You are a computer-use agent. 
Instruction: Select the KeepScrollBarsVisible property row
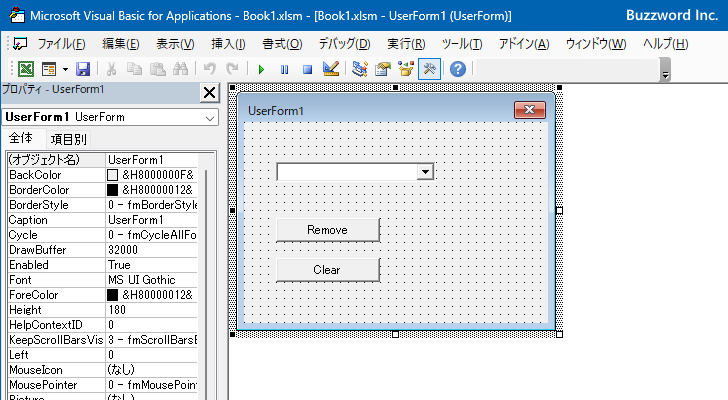click(102, 340)
